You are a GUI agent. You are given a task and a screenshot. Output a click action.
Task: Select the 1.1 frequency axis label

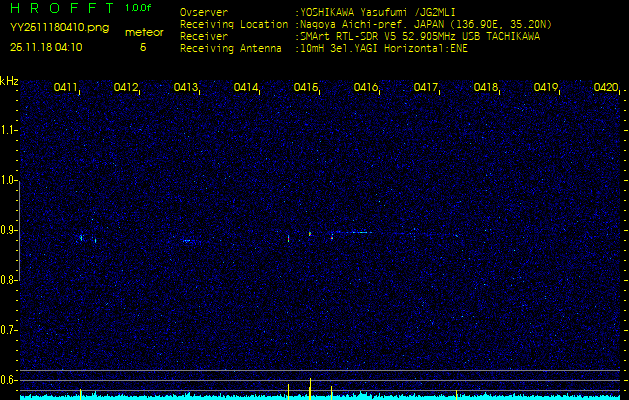click(x=9, y=130)
